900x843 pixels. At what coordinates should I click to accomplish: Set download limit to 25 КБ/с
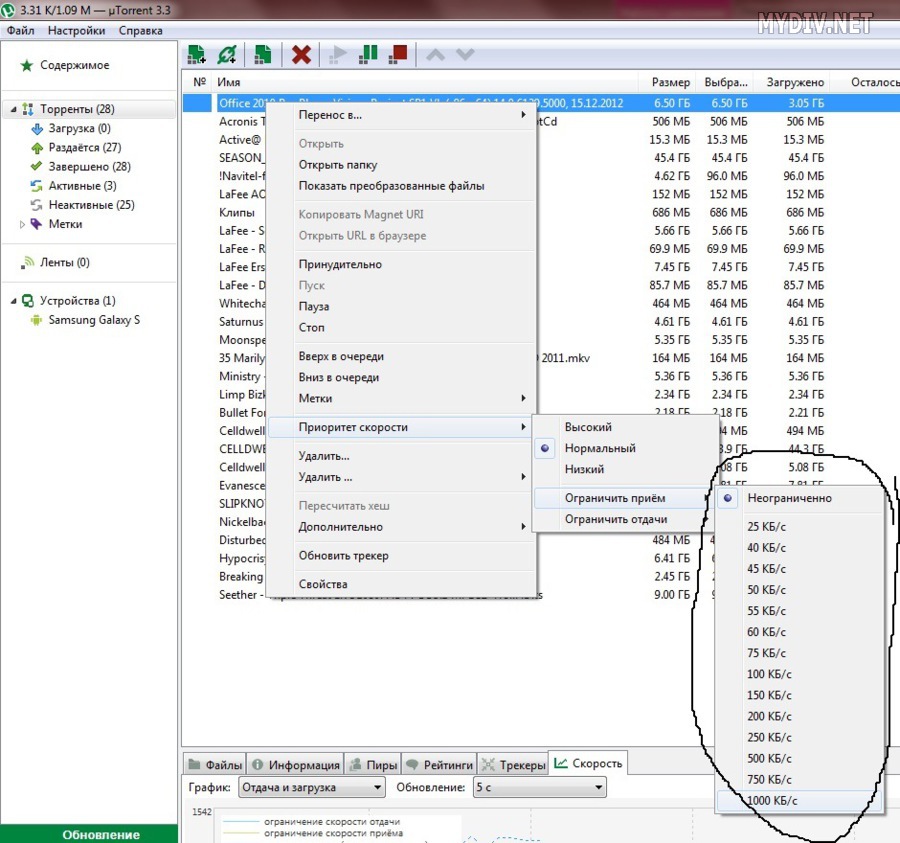(x=800, y=527)
